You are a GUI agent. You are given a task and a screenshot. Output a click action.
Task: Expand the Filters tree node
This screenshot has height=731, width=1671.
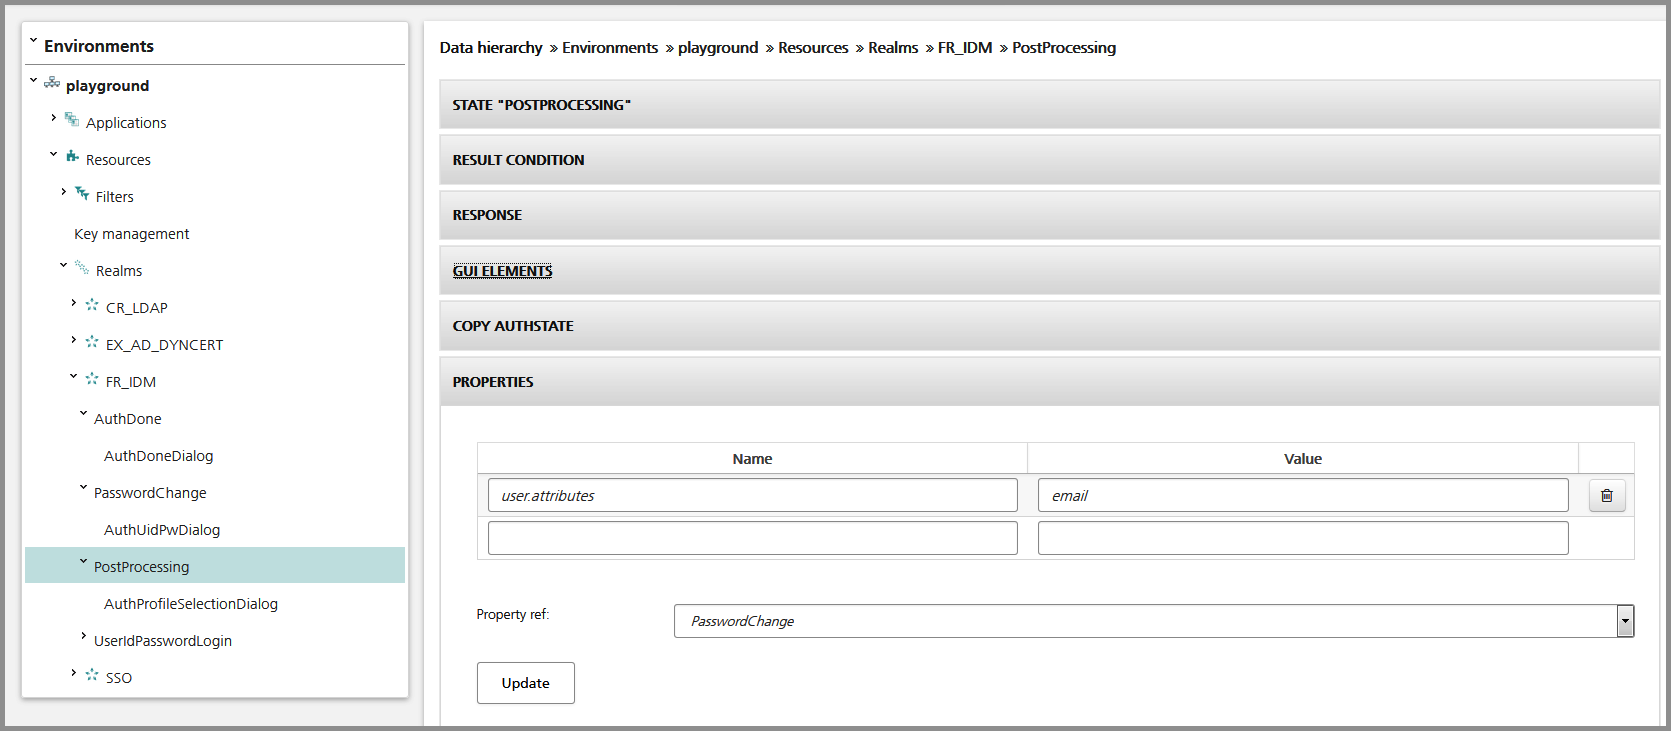[x=63, y=192]
